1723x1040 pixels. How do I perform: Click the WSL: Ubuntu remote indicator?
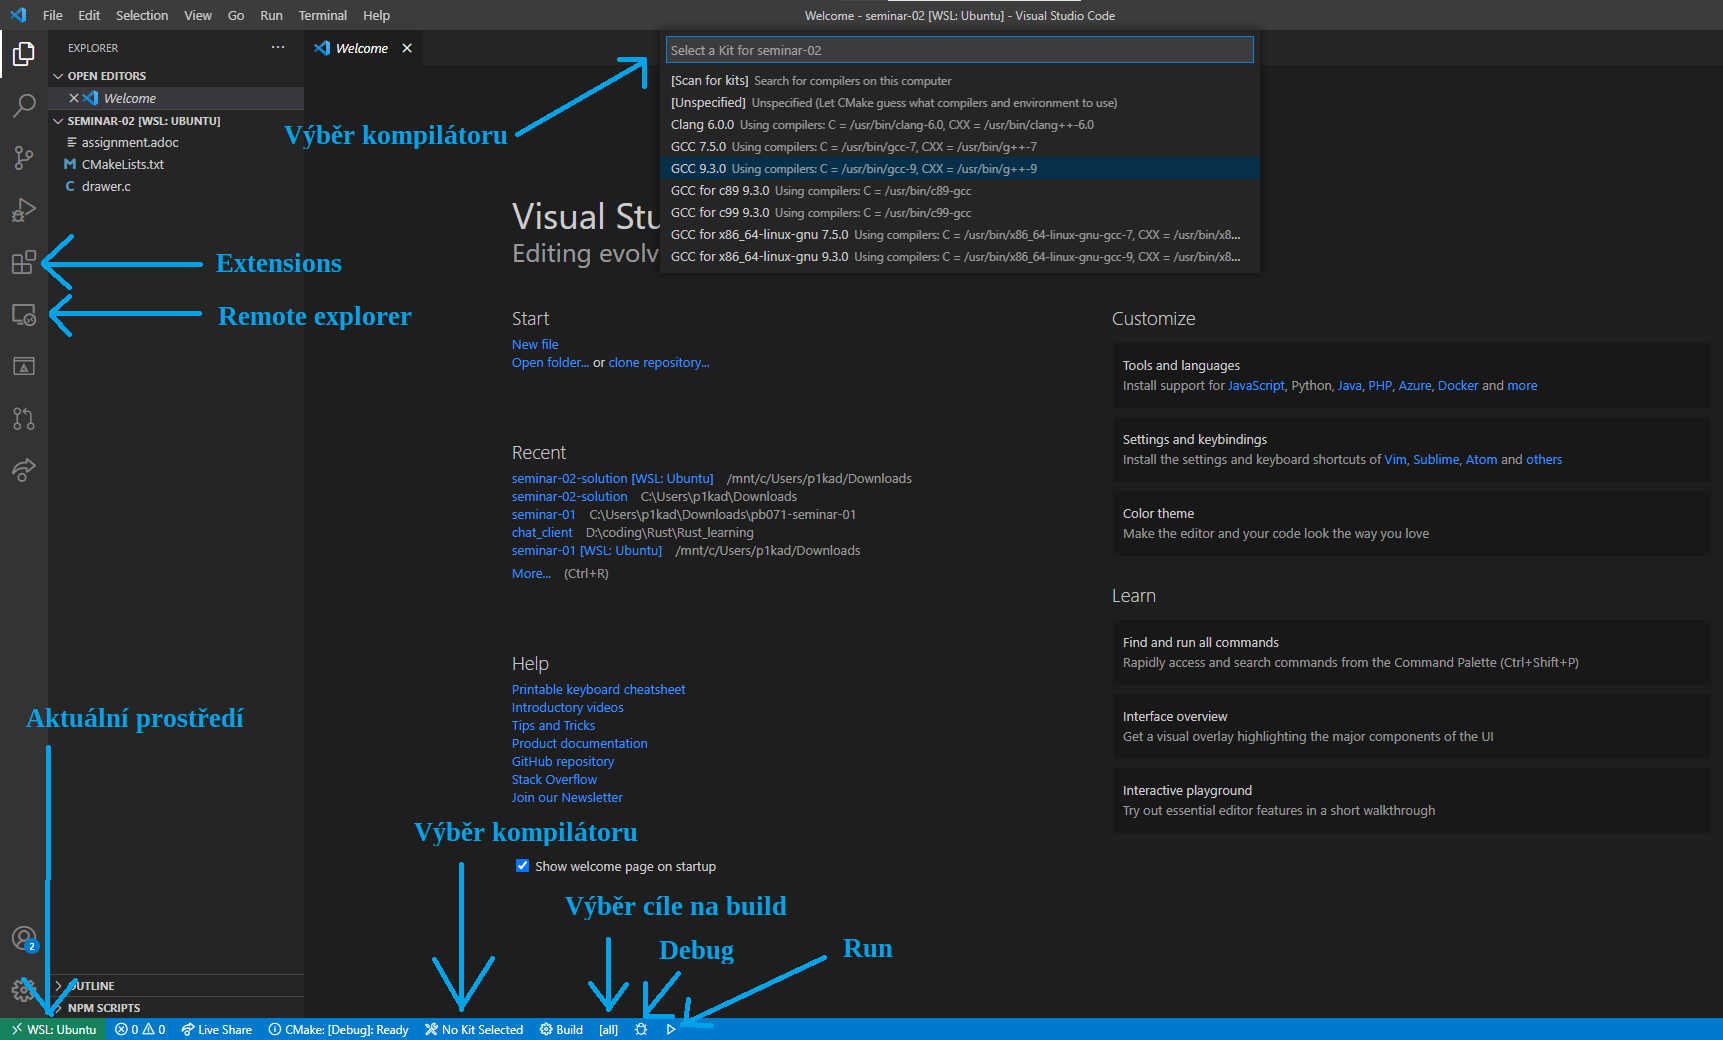tap(54, 1029)
